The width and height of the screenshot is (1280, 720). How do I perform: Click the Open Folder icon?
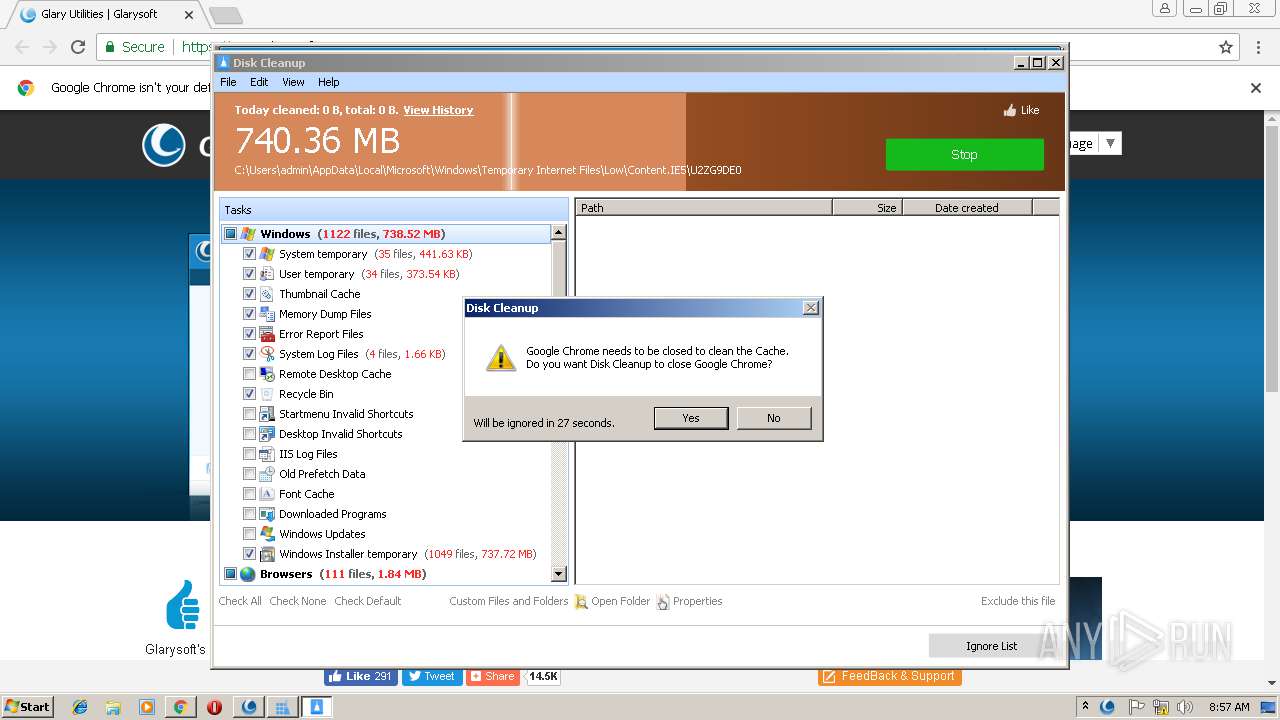tap(581, 602)
